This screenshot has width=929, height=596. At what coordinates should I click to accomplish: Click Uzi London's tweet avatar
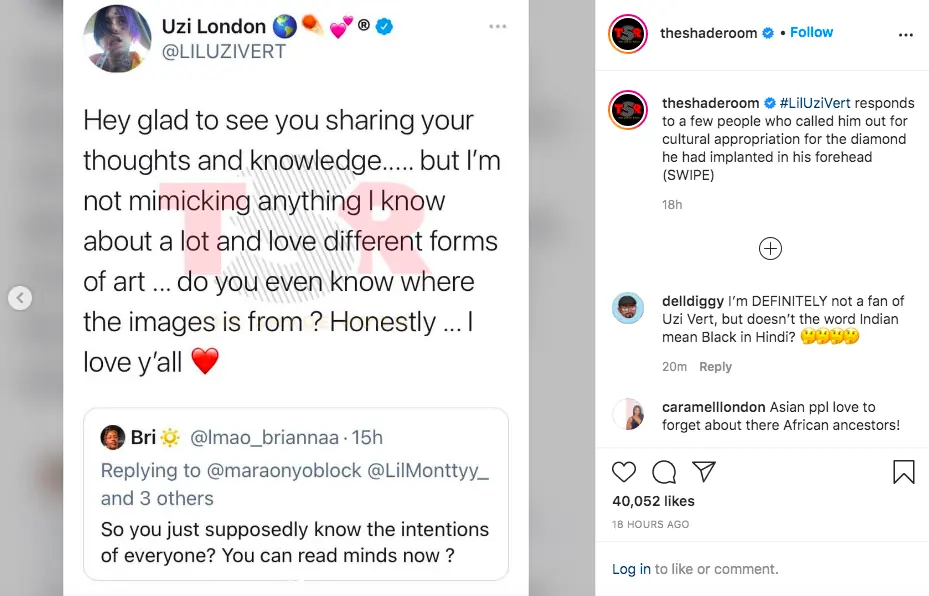click(x=118, y=39)
